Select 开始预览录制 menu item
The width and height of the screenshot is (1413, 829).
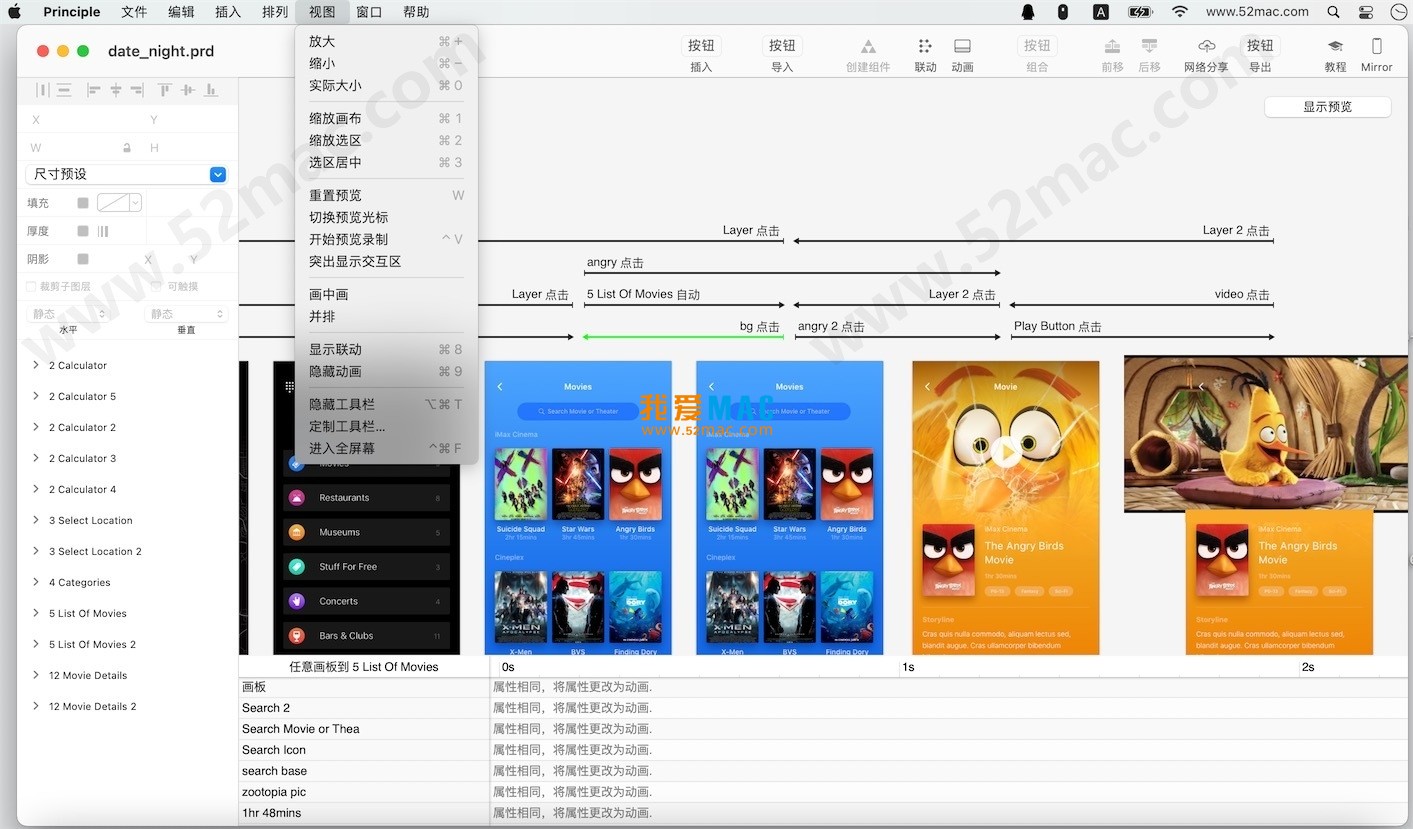point(386,239)
